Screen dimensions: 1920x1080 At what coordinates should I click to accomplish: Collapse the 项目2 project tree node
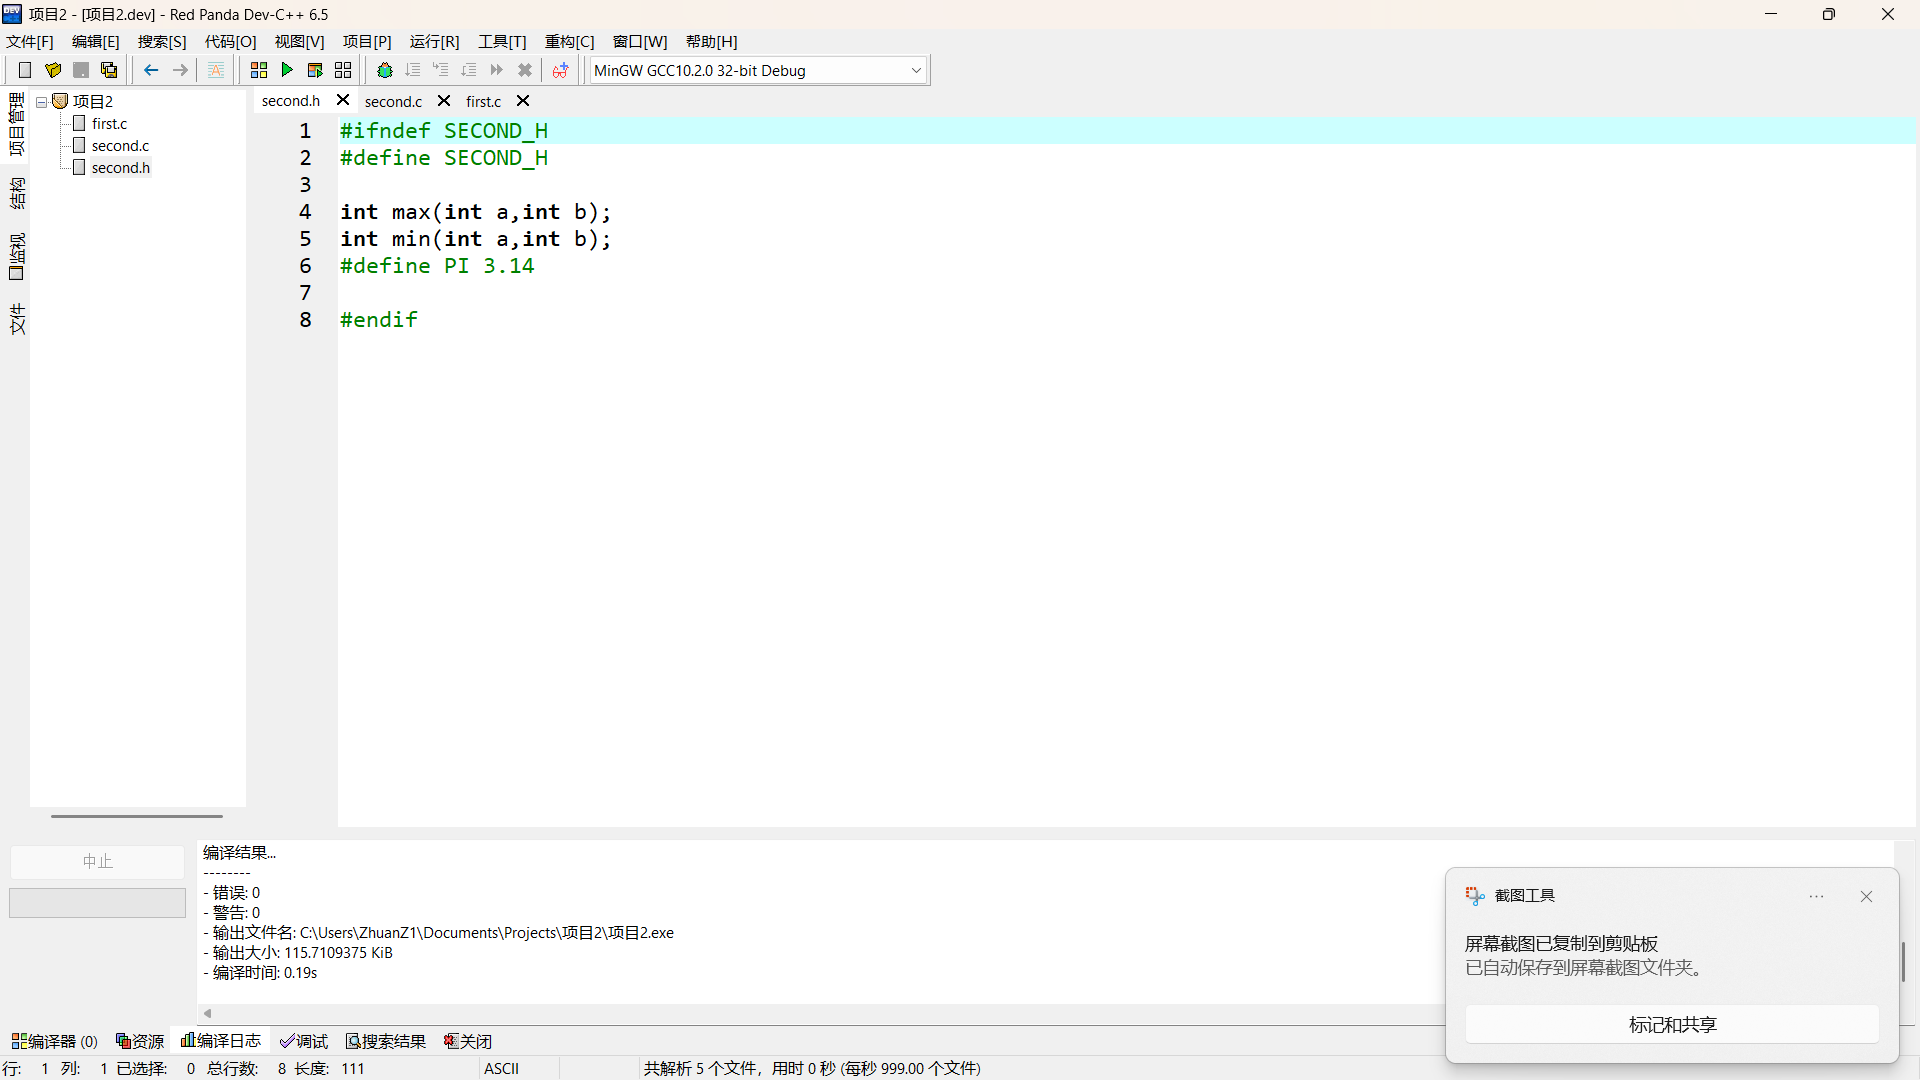[x=42, y=102]
